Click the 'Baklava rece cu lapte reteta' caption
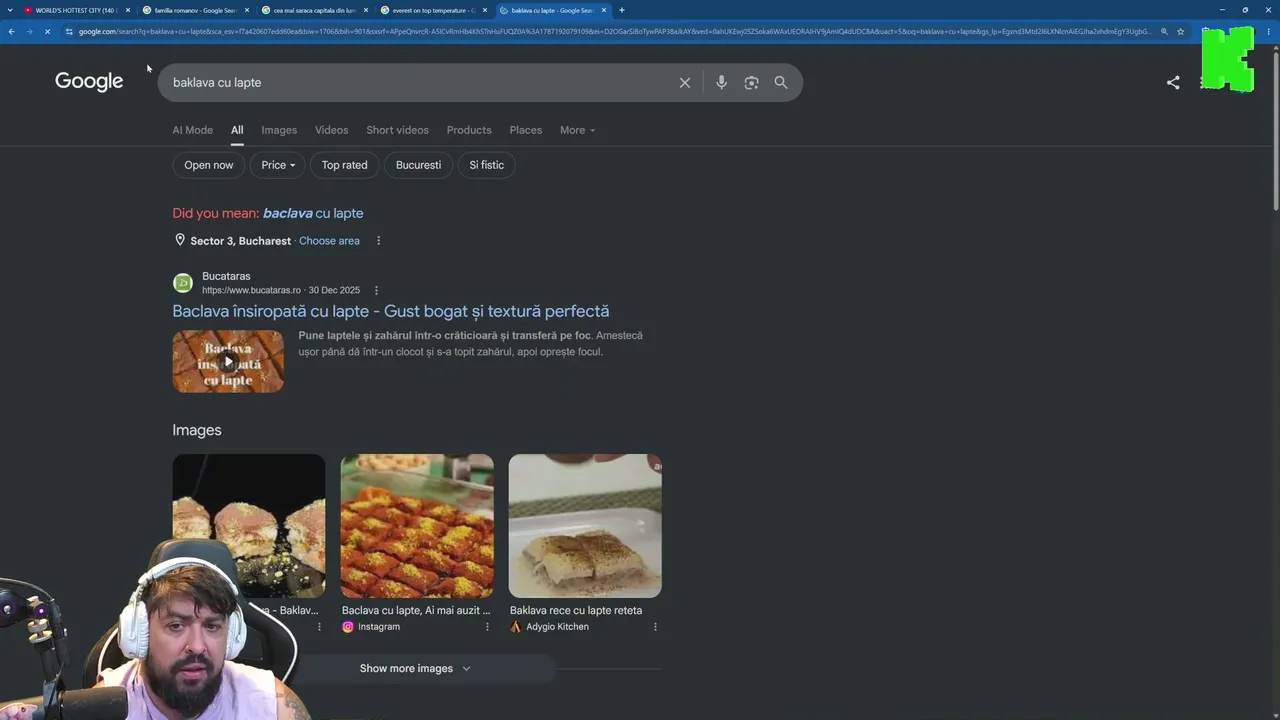The image size is (1280, 720). click(576, 610)
